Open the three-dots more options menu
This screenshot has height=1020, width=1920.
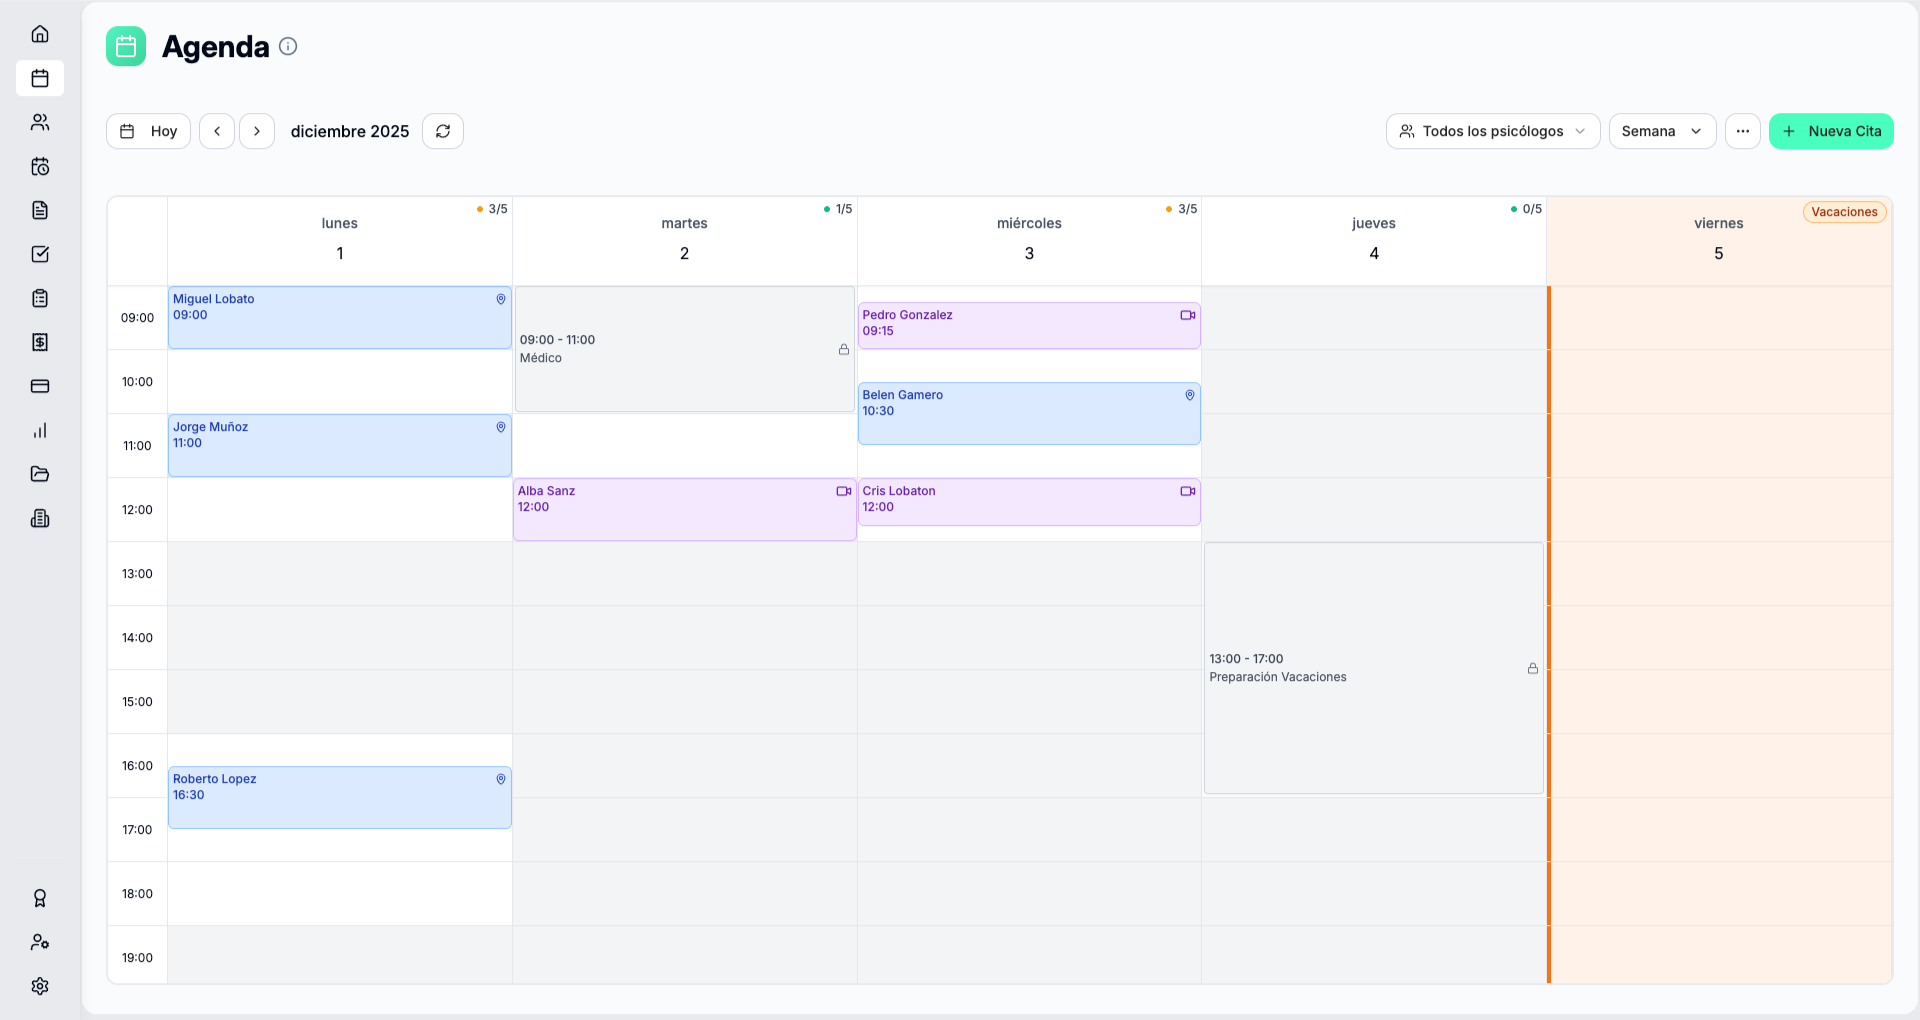pos(1742,131)
